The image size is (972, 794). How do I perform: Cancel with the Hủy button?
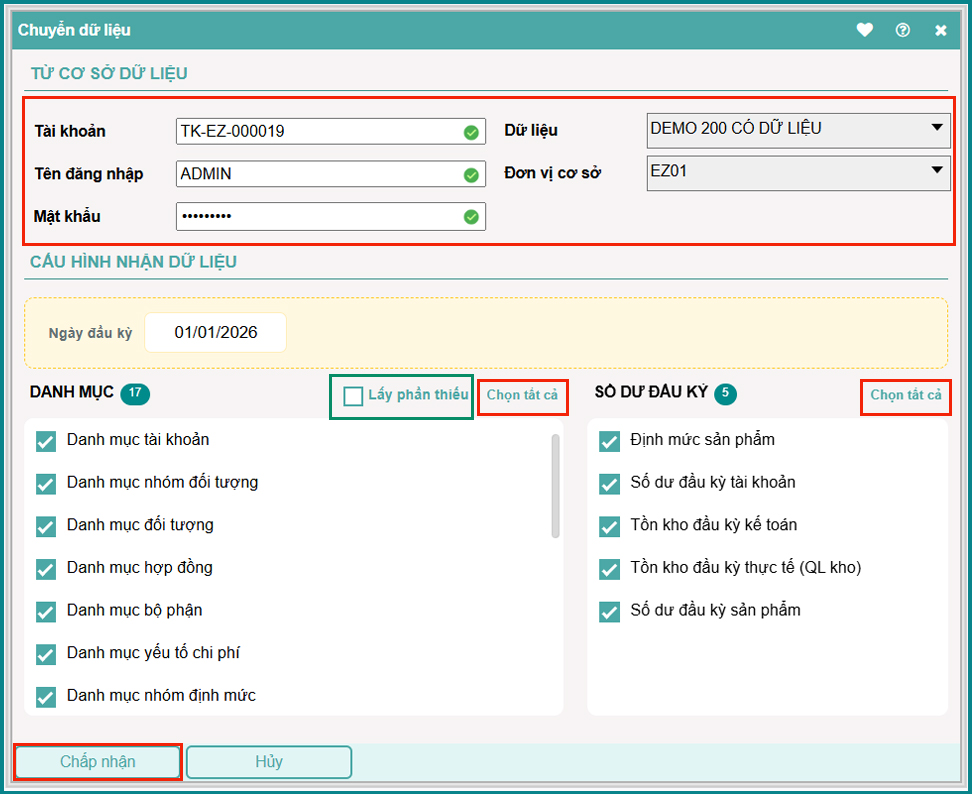[x=269, y=762]
